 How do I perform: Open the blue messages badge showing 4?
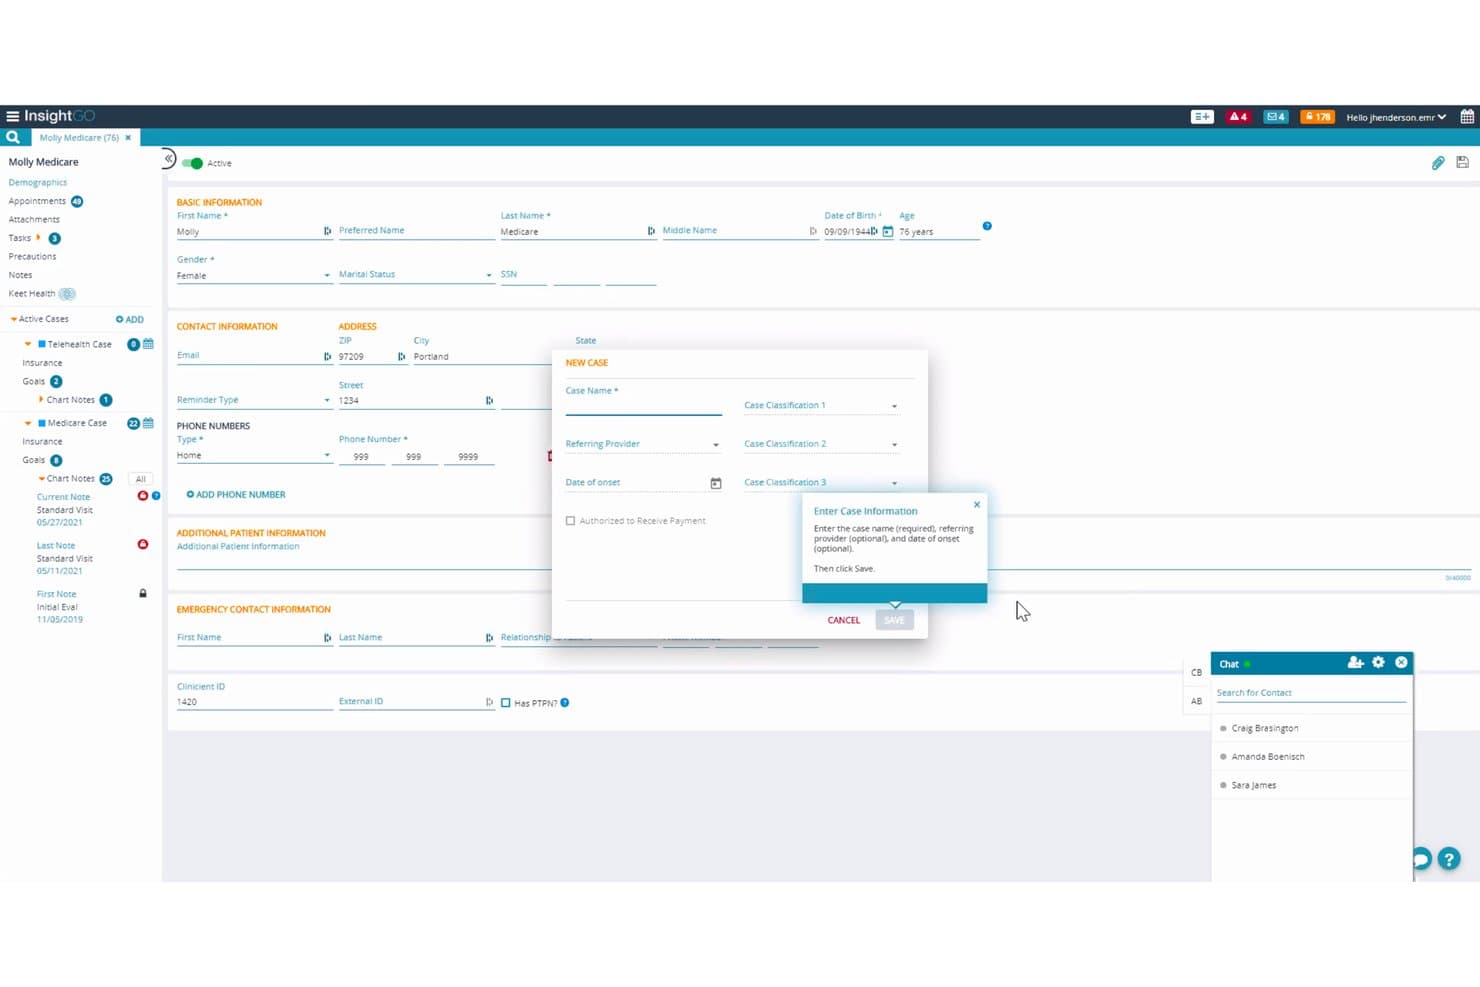1275,117
